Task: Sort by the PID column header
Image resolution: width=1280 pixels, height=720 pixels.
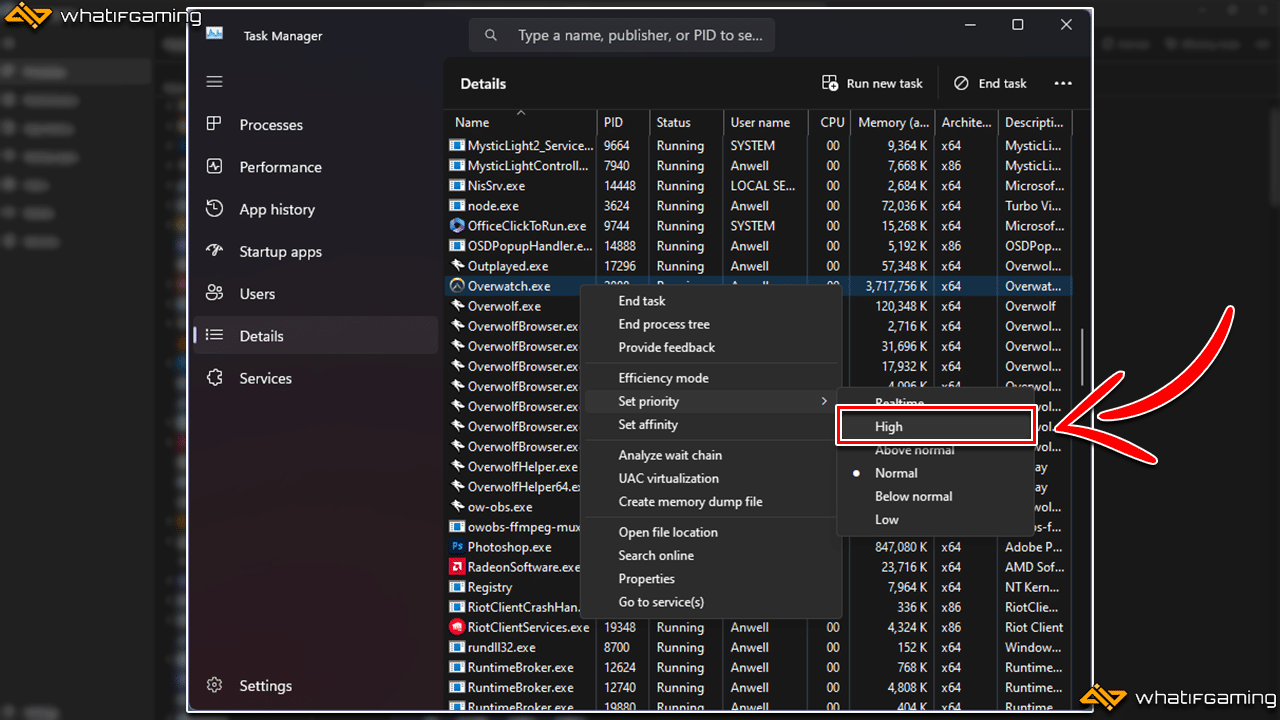Action: (623, 122)
